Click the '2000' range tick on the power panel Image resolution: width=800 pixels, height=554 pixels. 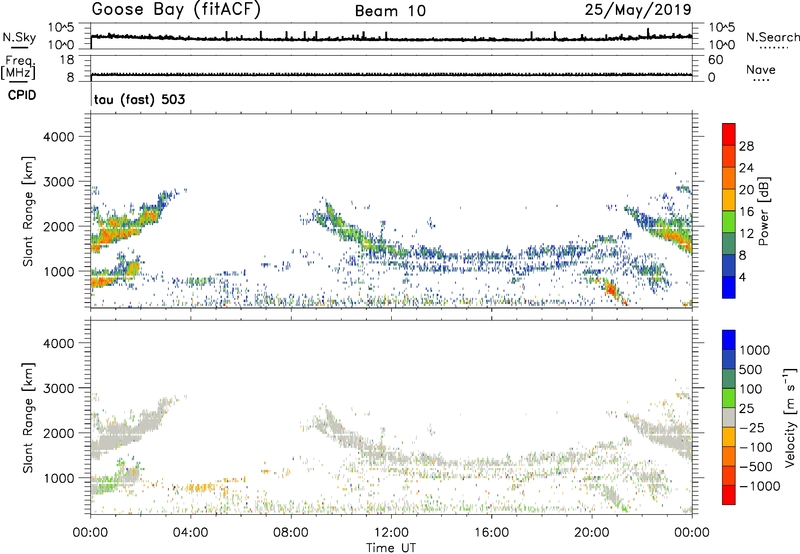pos(58,226)
